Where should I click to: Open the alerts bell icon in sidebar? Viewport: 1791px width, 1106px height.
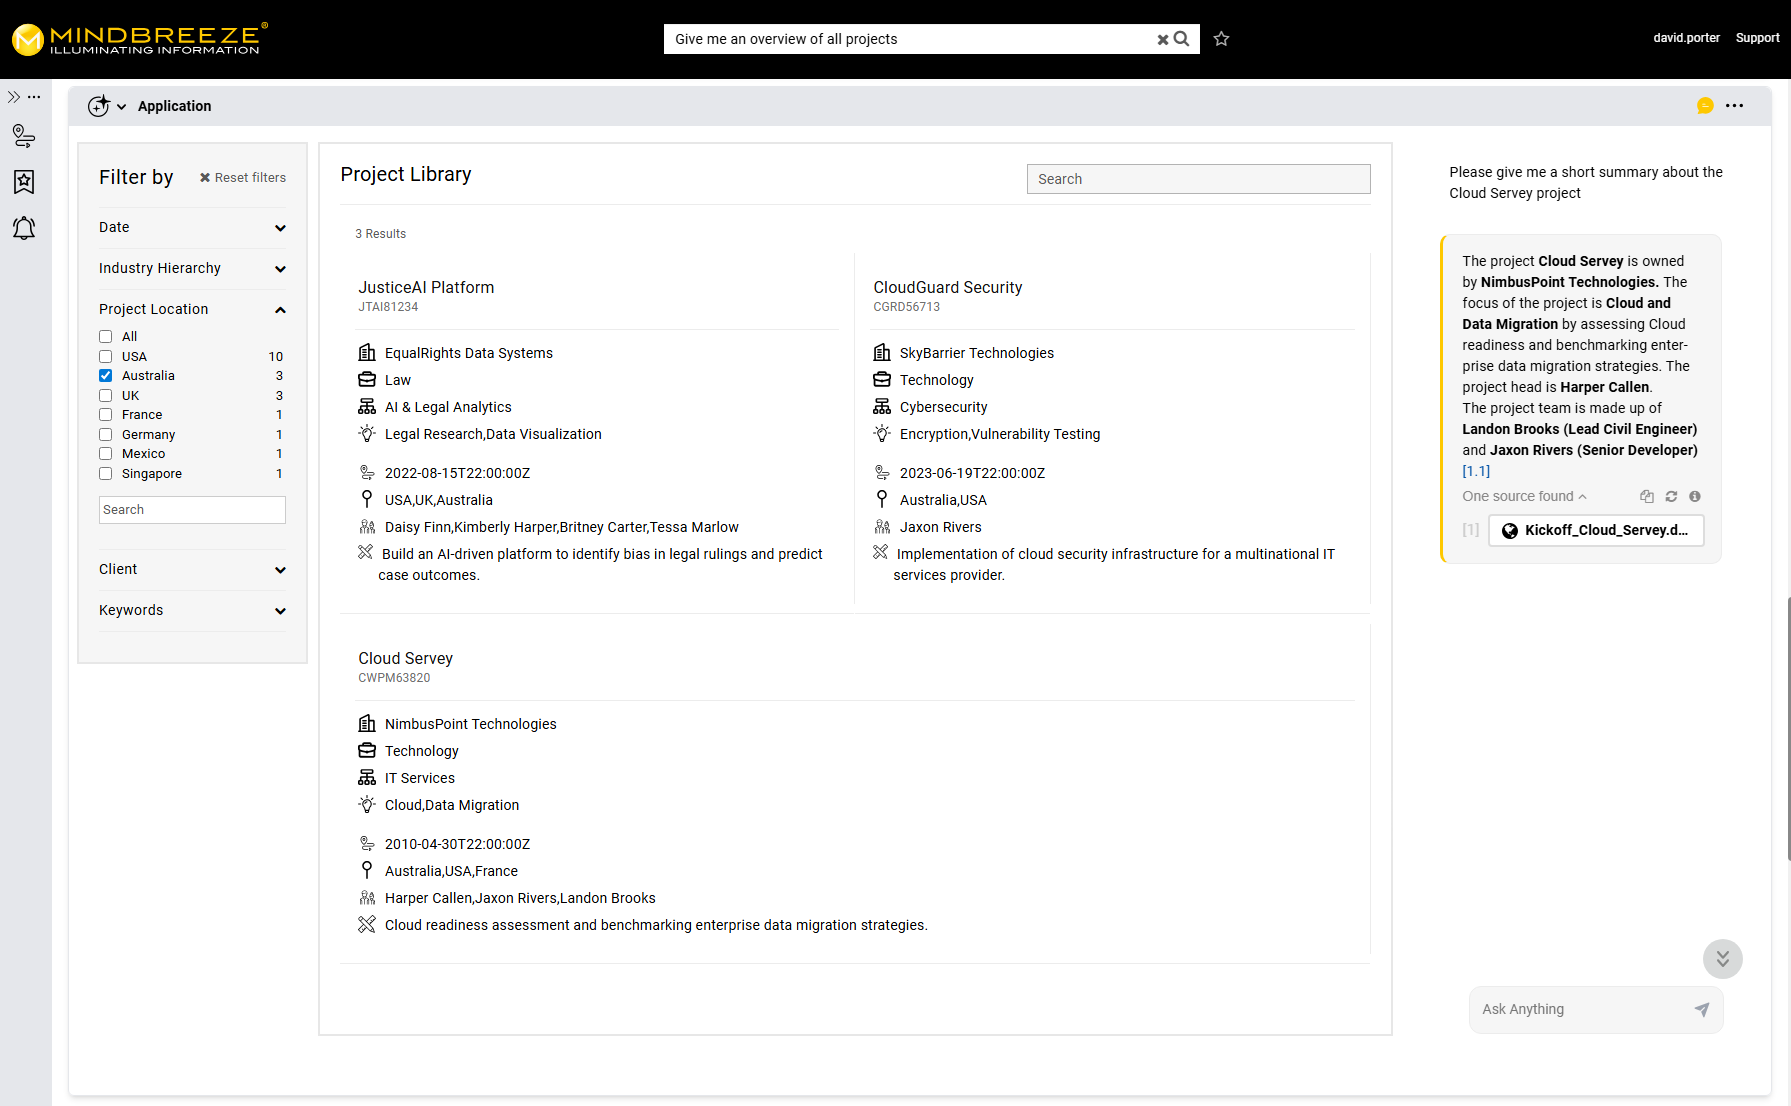pos(24,228)
